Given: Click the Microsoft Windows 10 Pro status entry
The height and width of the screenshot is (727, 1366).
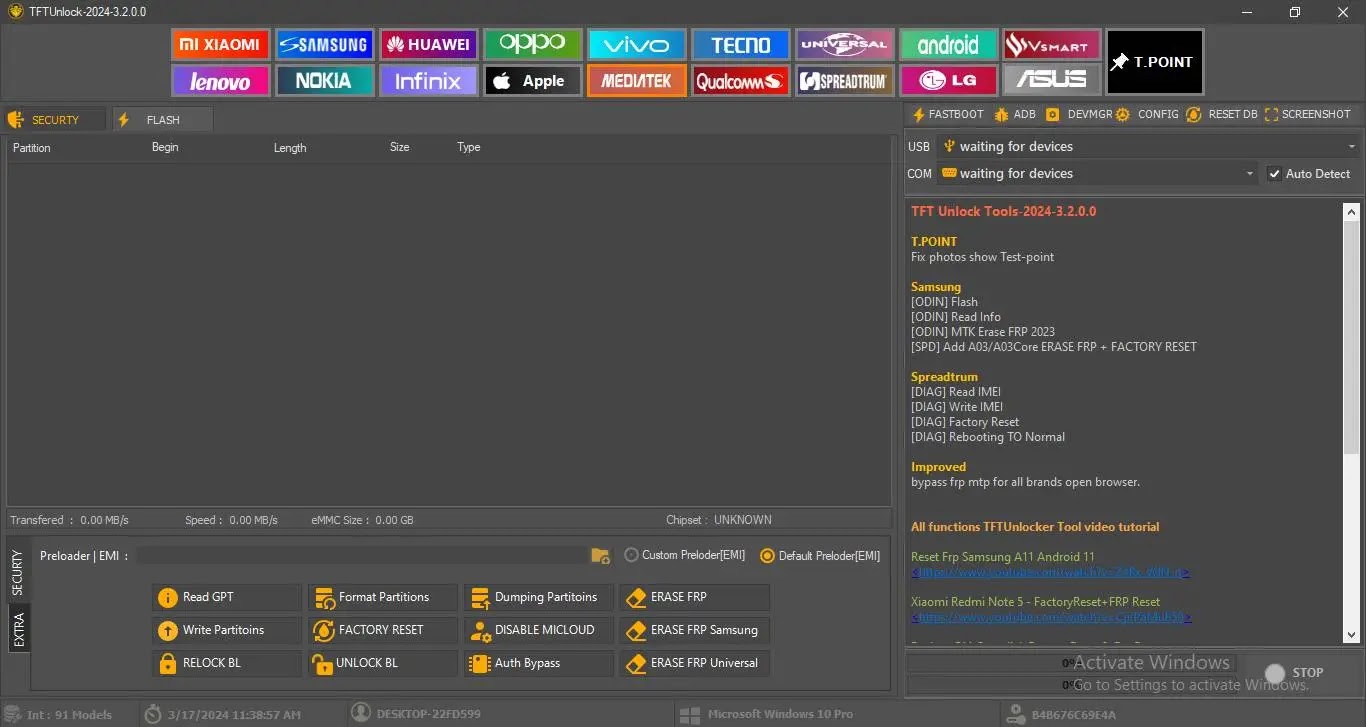Looking at the screenshot, I should [766, 714].
